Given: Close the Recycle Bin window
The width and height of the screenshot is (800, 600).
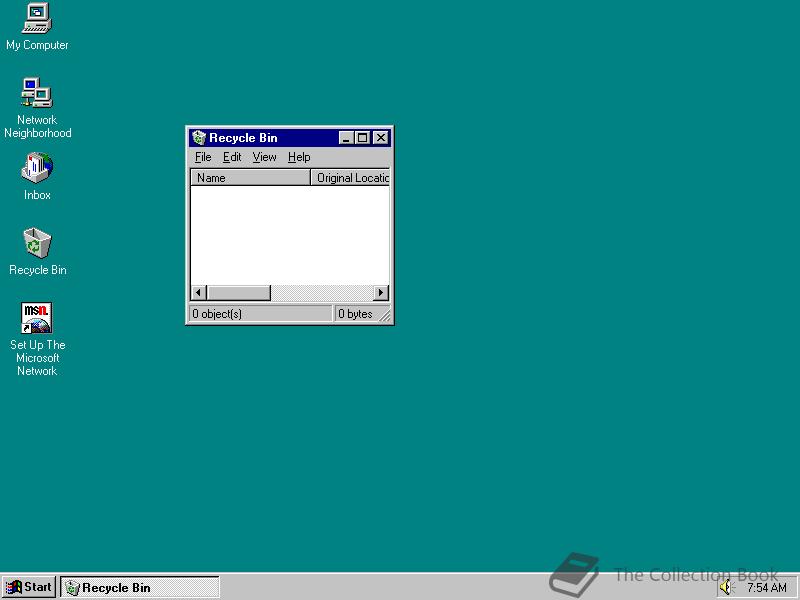Looking at the screenshot, I should (x=381, y=138).
